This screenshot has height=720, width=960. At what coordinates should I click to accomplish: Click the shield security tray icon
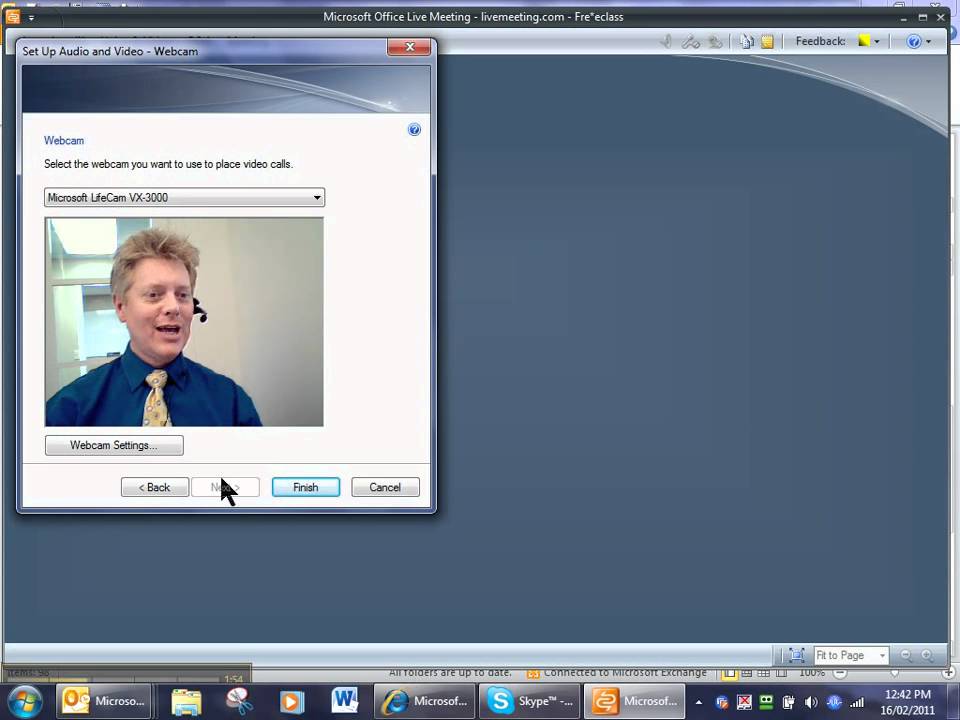pos(722,702)
